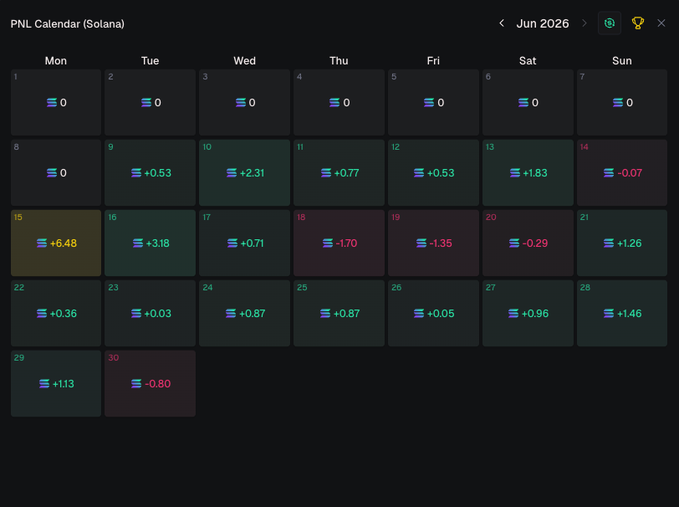The width and height of the screenshot is (679, 507).
Task: Open June 25 cell showing +0.87
Action: coord(339,313)
